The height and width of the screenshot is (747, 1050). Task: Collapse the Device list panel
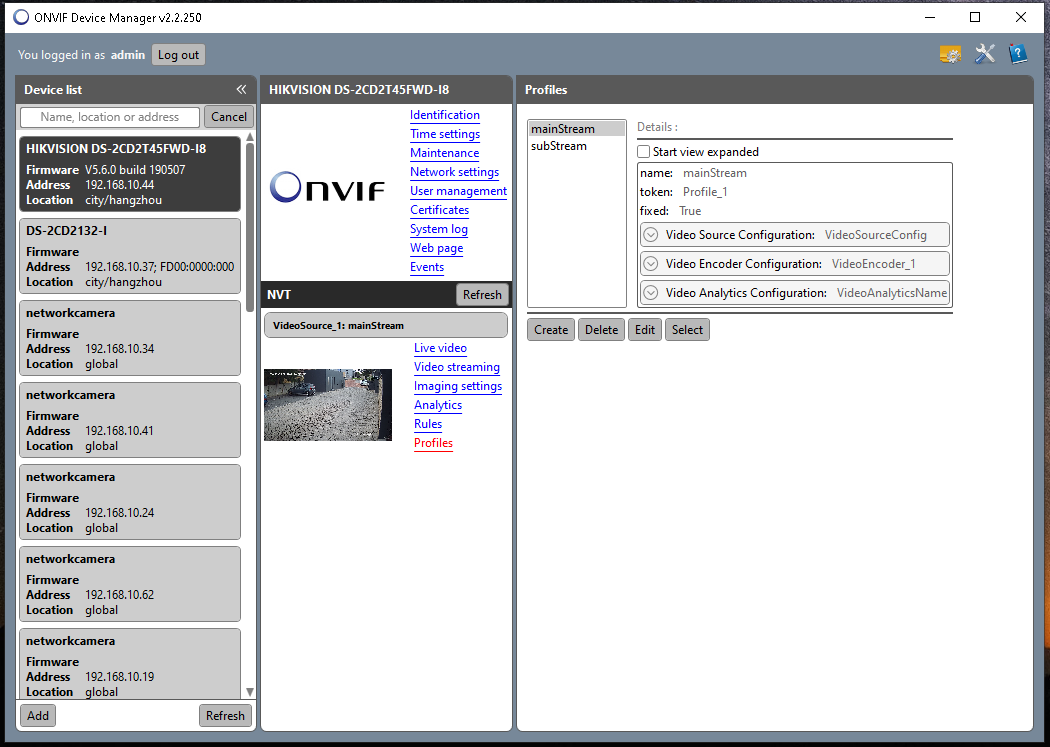tap(241, 90)
